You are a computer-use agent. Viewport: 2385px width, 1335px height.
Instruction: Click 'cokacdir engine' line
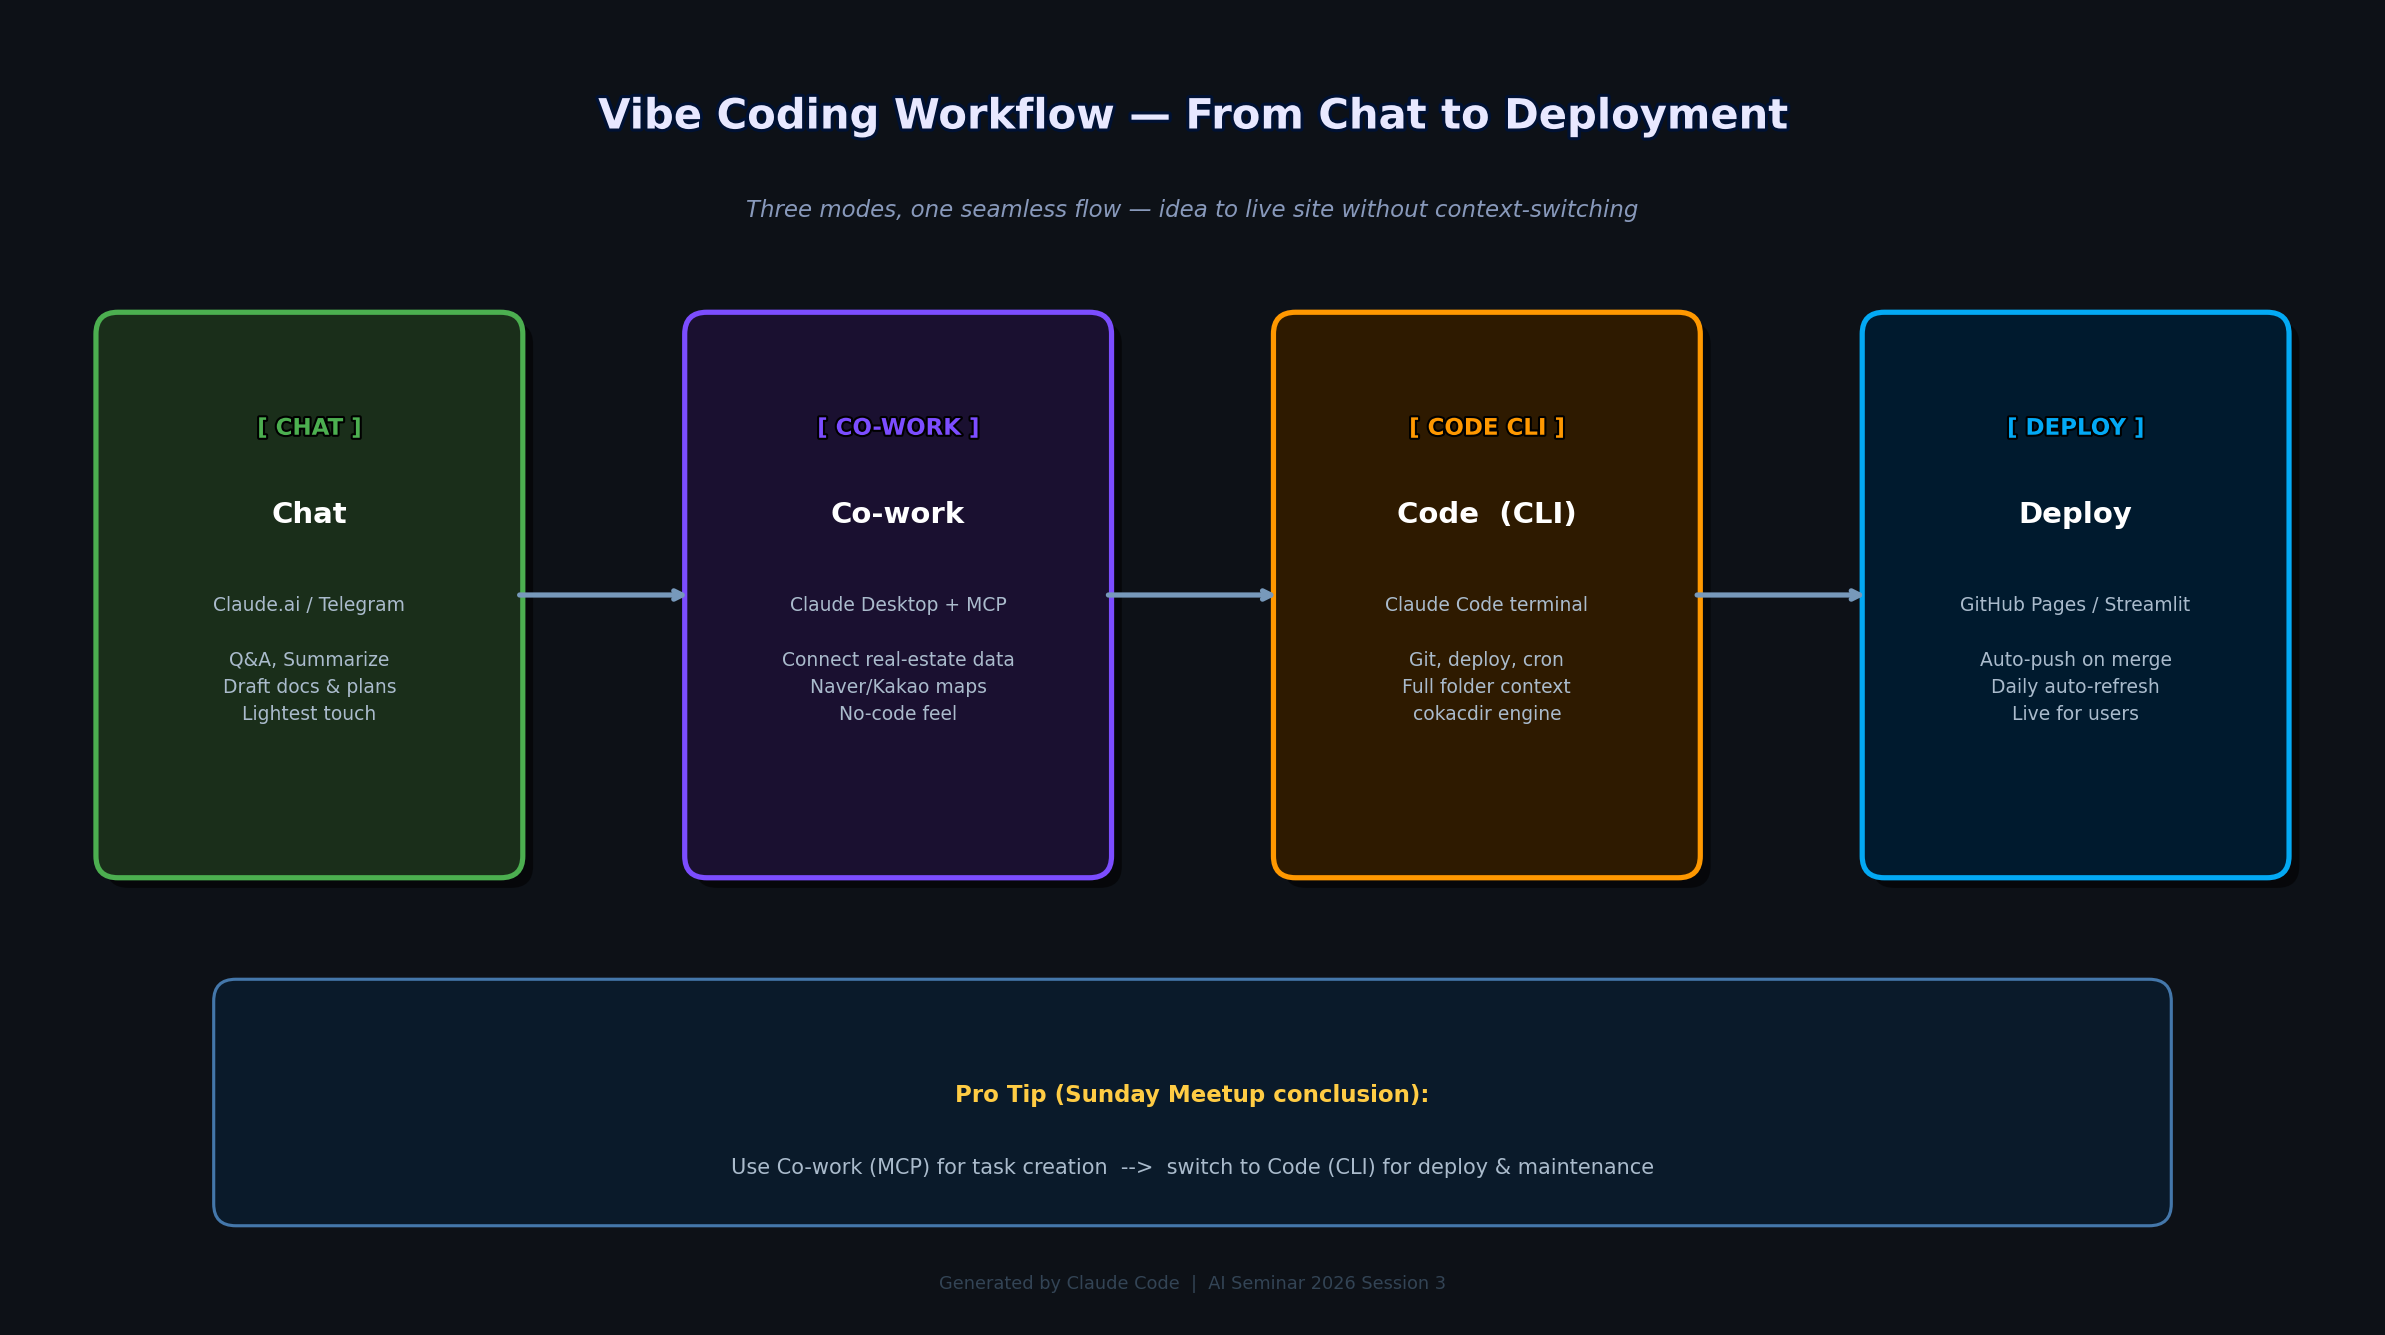click(1487, 713)
